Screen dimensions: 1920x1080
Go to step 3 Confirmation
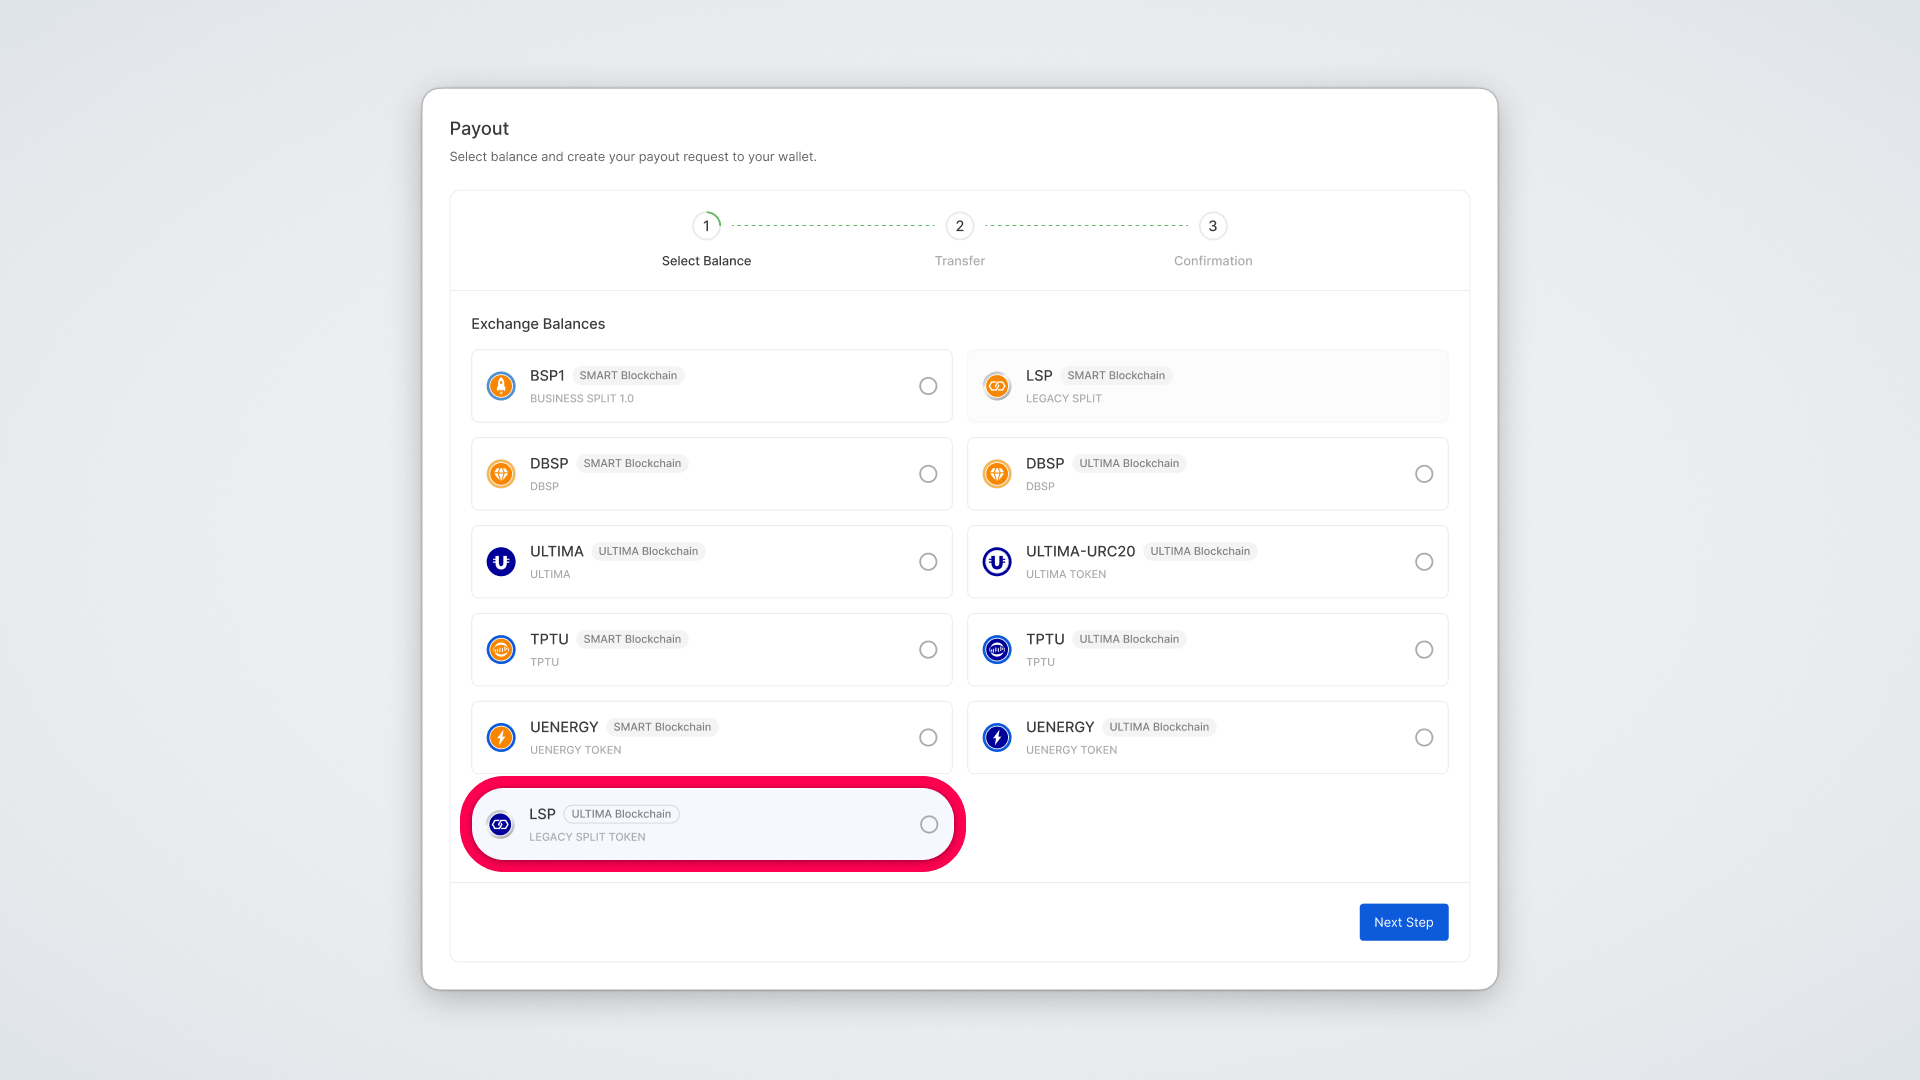(1213, 226)
